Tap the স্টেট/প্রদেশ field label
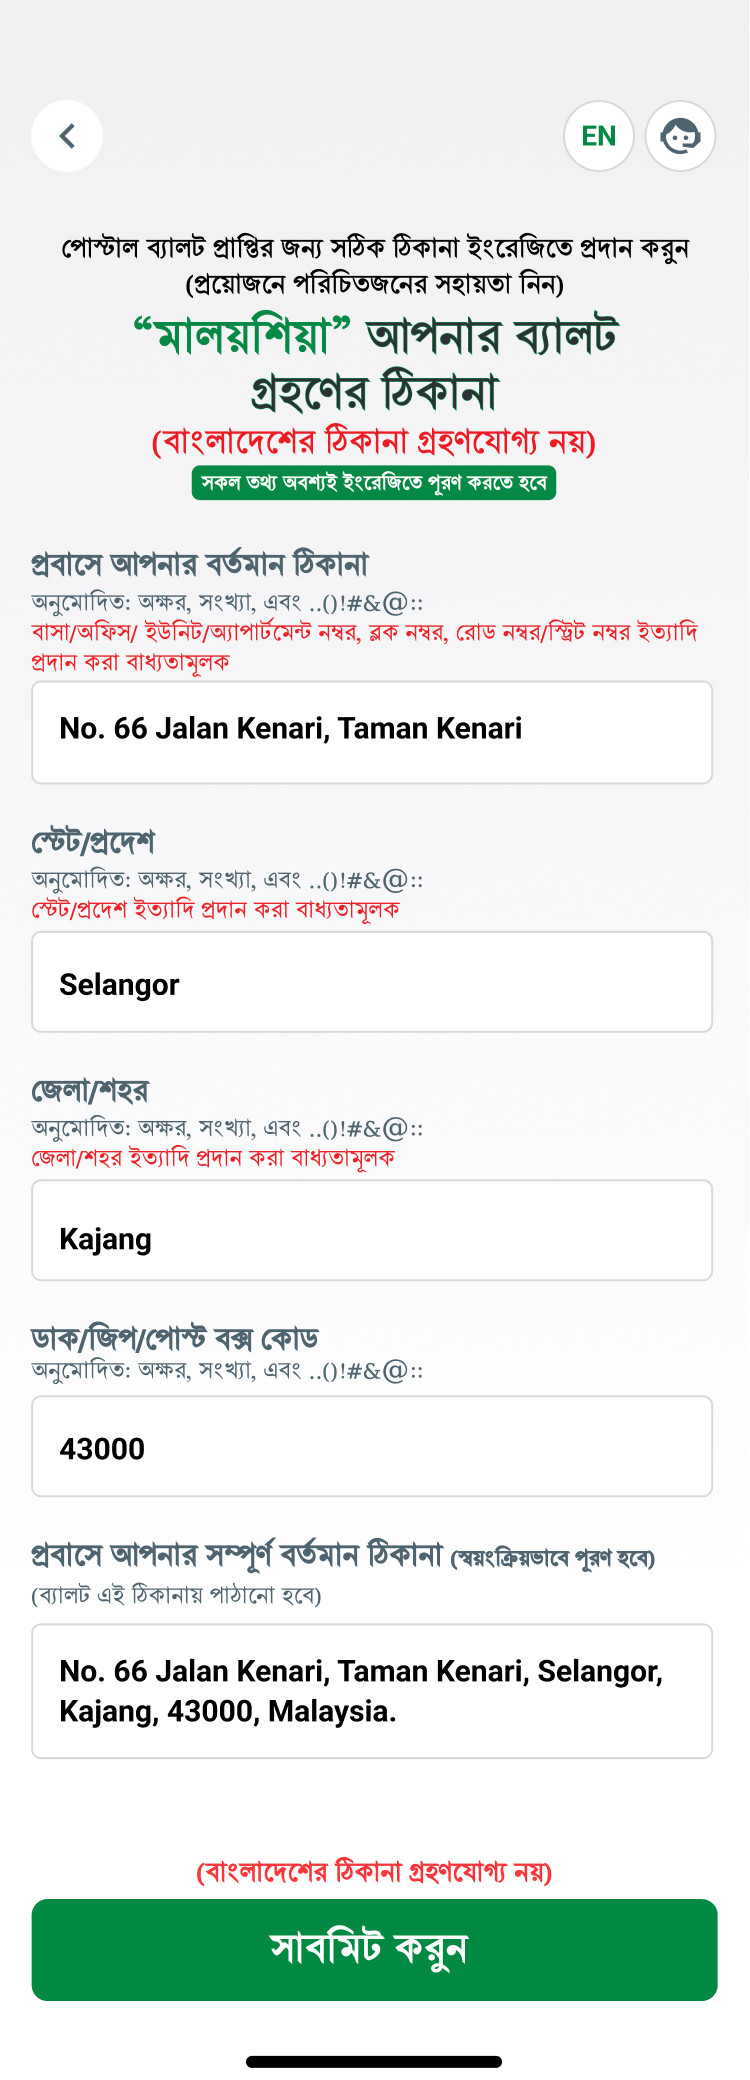This screenshot has width=750, height=2080. point(93,842)
